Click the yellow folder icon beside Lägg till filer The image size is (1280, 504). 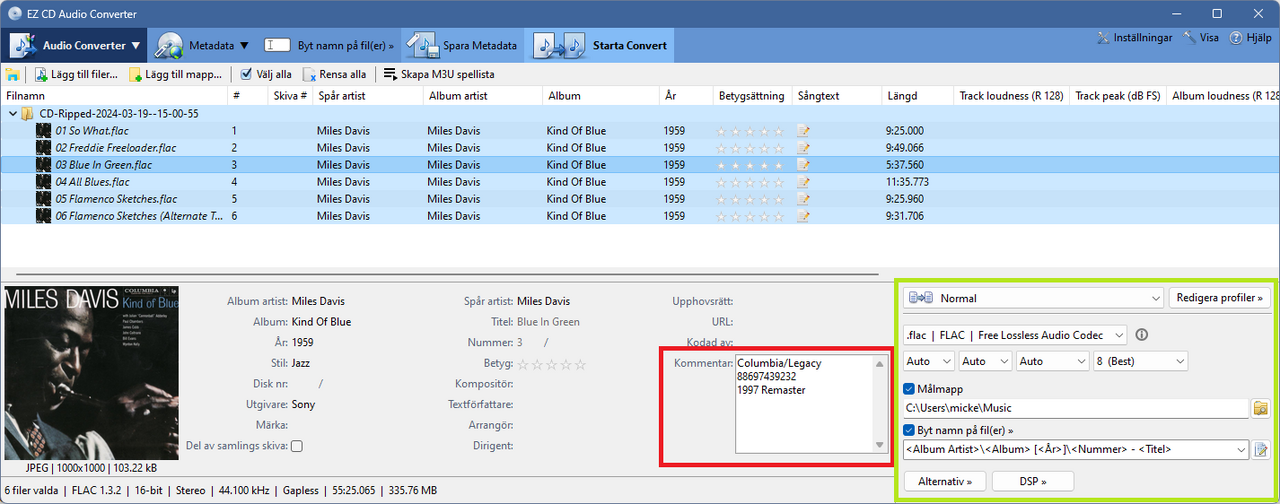coord(12,74)
